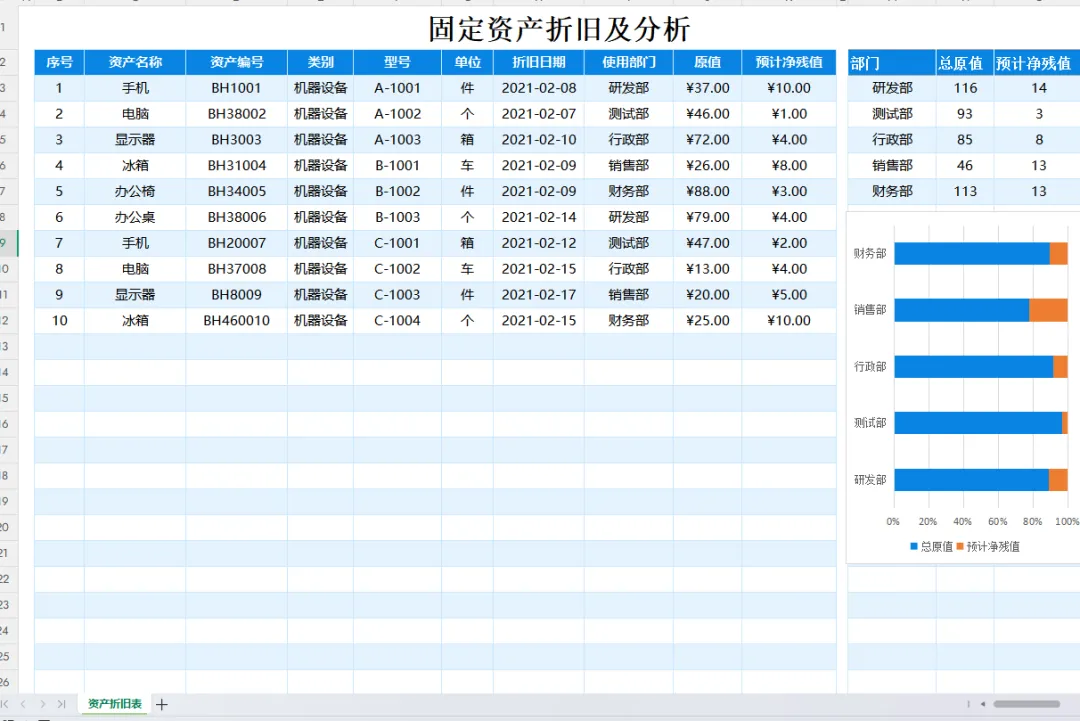
Task: Select summary total cell 113 for 财务部
Action: pos(964,191)
